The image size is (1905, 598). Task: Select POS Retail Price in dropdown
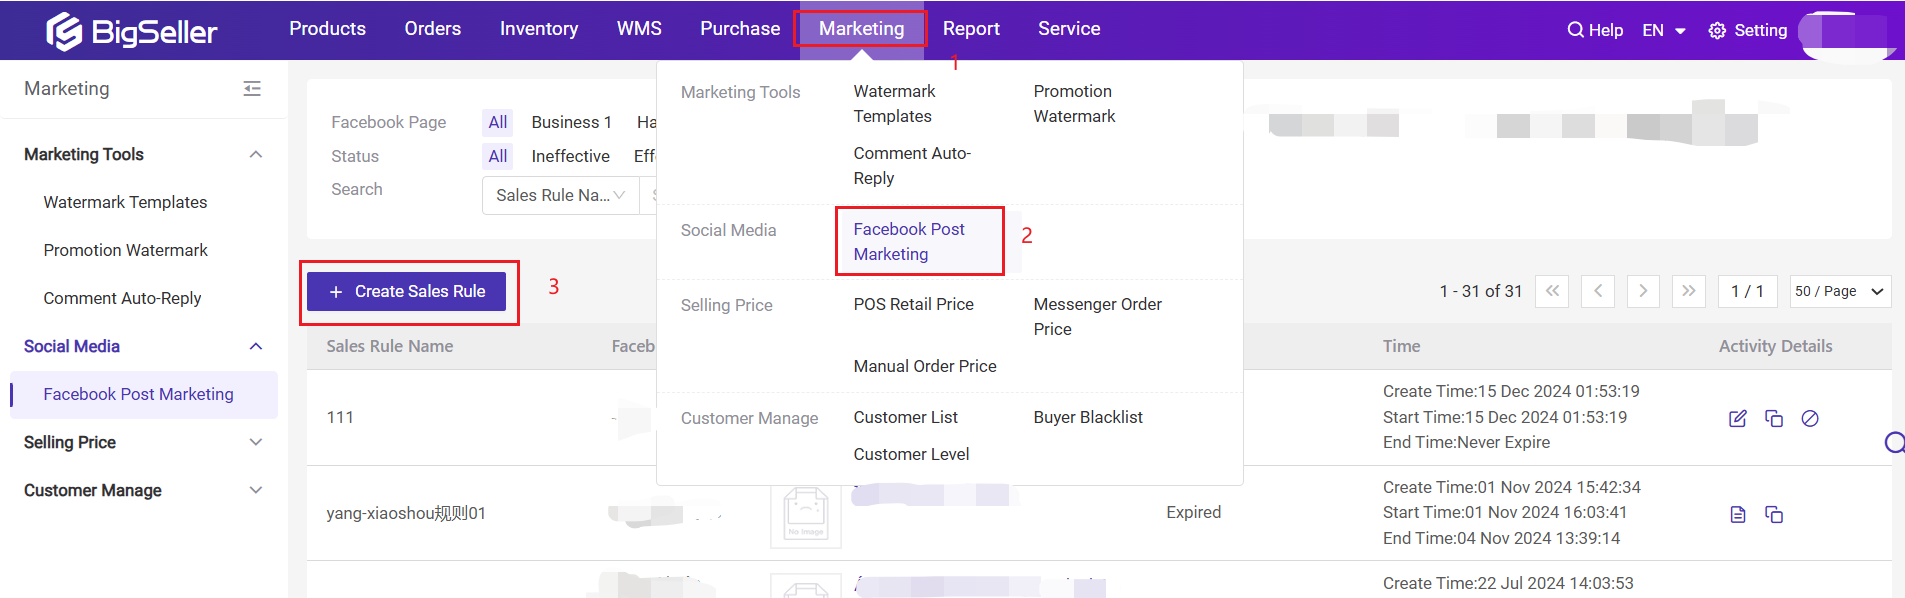click(x=913, y=304)
